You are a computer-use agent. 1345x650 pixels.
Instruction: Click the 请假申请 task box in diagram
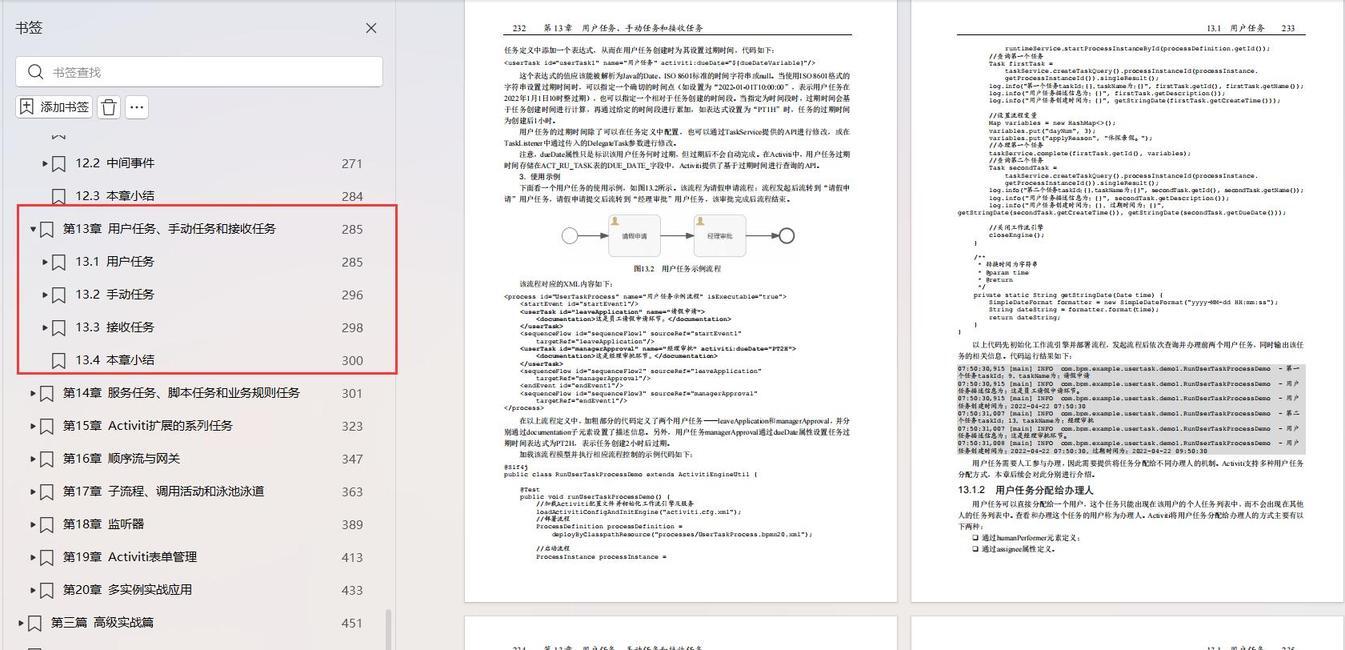coord(635,236)
